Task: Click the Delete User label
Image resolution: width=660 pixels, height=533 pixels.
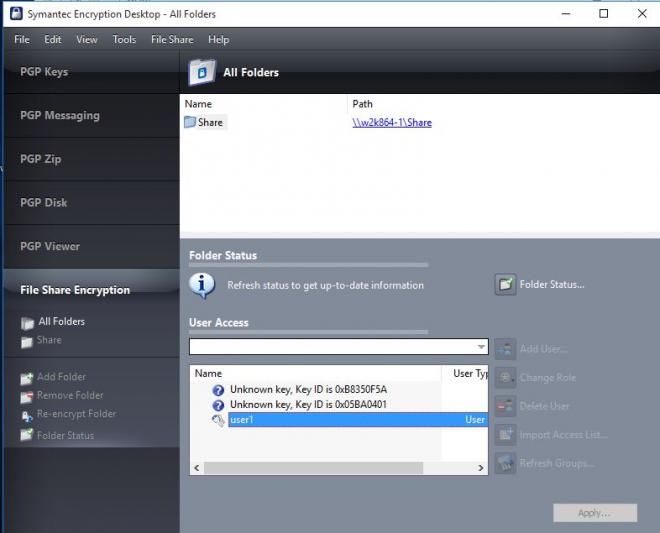Action: pos(544,406)
